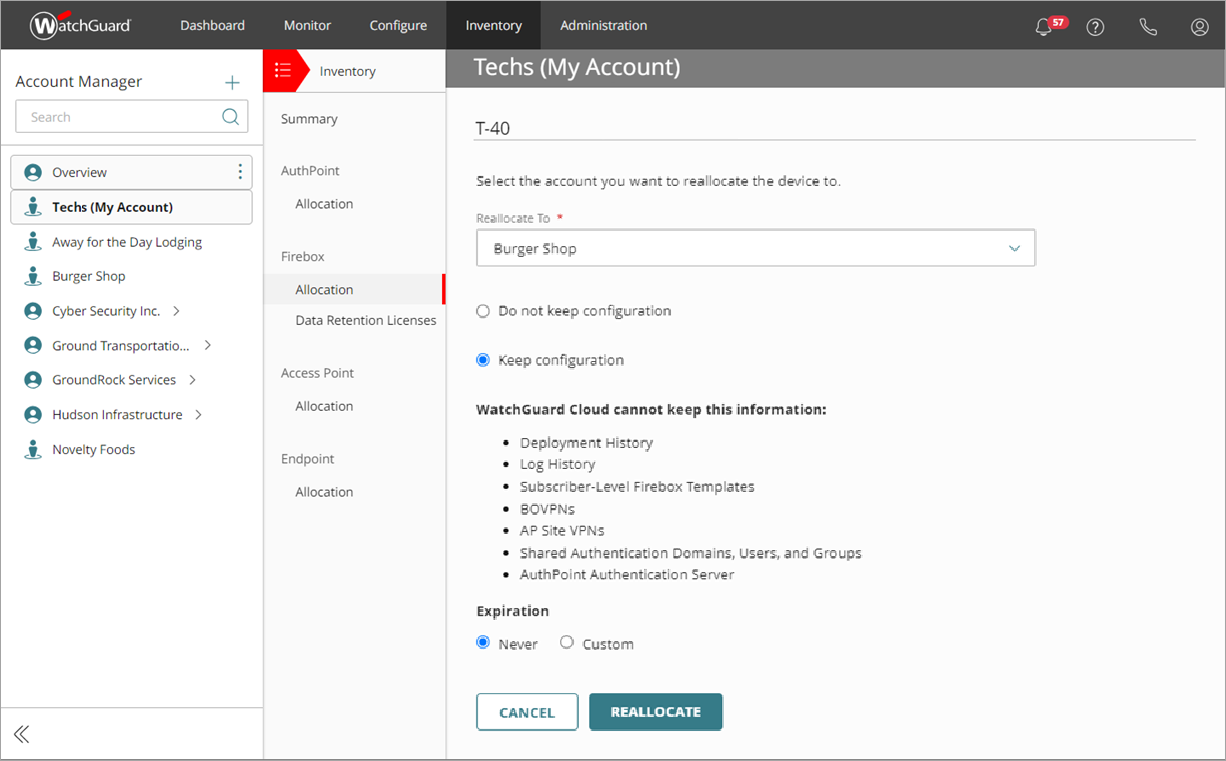Add a new account with the plus icon
This screenshot has height=761, width=1226.
pos(232,82)
